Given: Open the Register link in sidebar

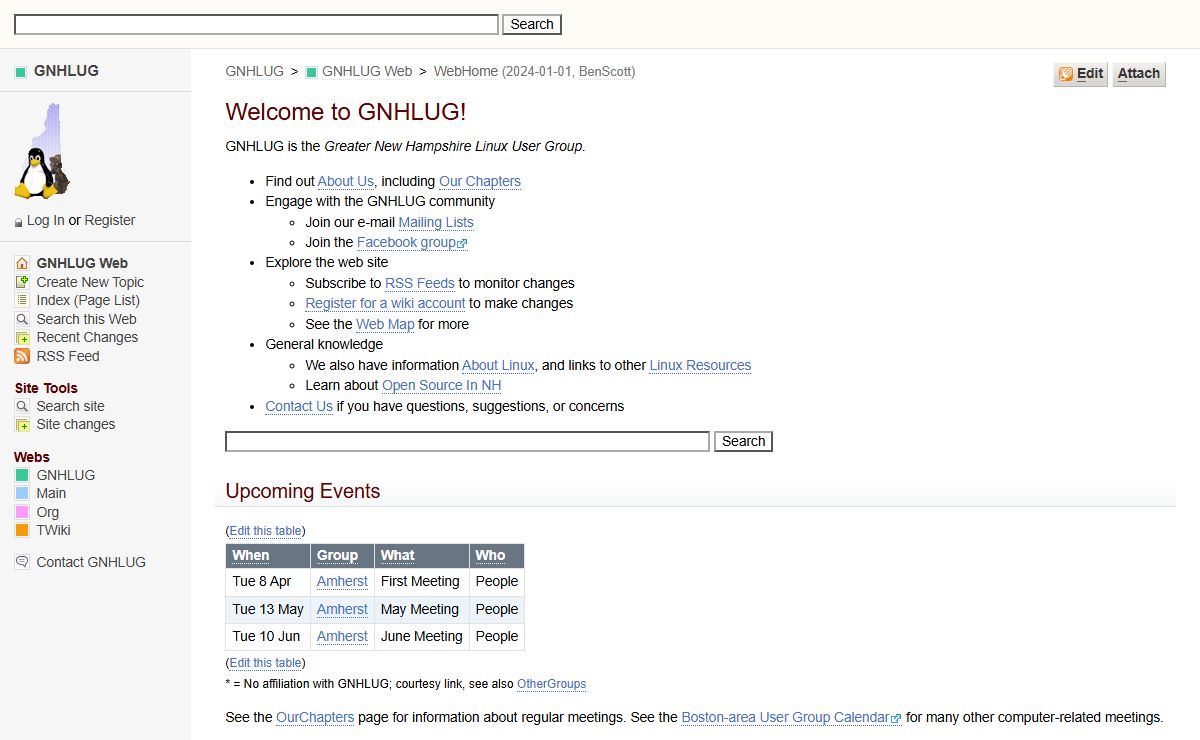Looking at the screenshot, I should pyautogui.click(x=110, y=221).
